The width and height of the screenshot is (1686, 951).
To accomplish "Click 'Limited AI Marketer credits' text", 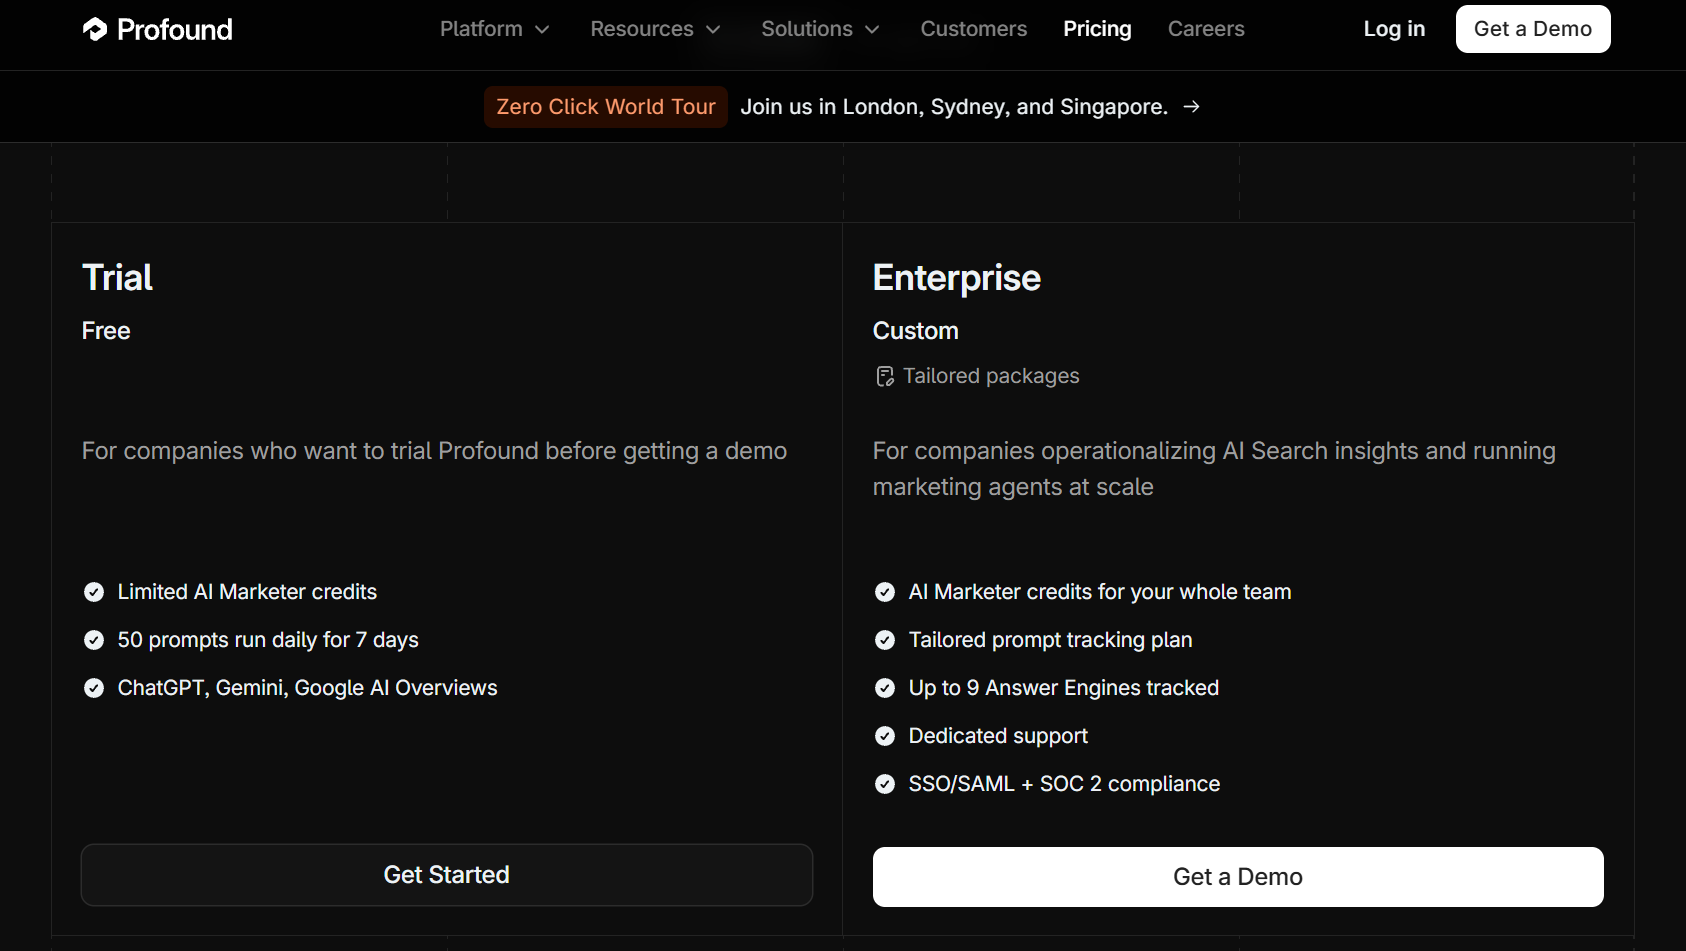I will pyautogui.click(x=247, y=592).
